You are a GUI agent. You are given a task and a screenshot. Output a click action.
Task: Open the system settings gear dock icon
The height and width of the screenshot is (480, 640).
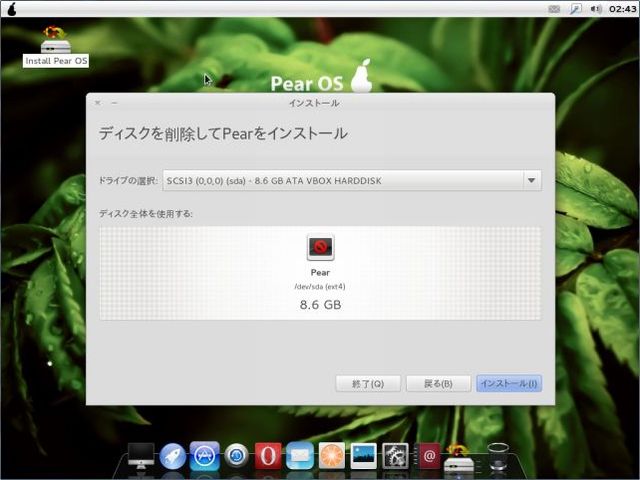[396, 456]
